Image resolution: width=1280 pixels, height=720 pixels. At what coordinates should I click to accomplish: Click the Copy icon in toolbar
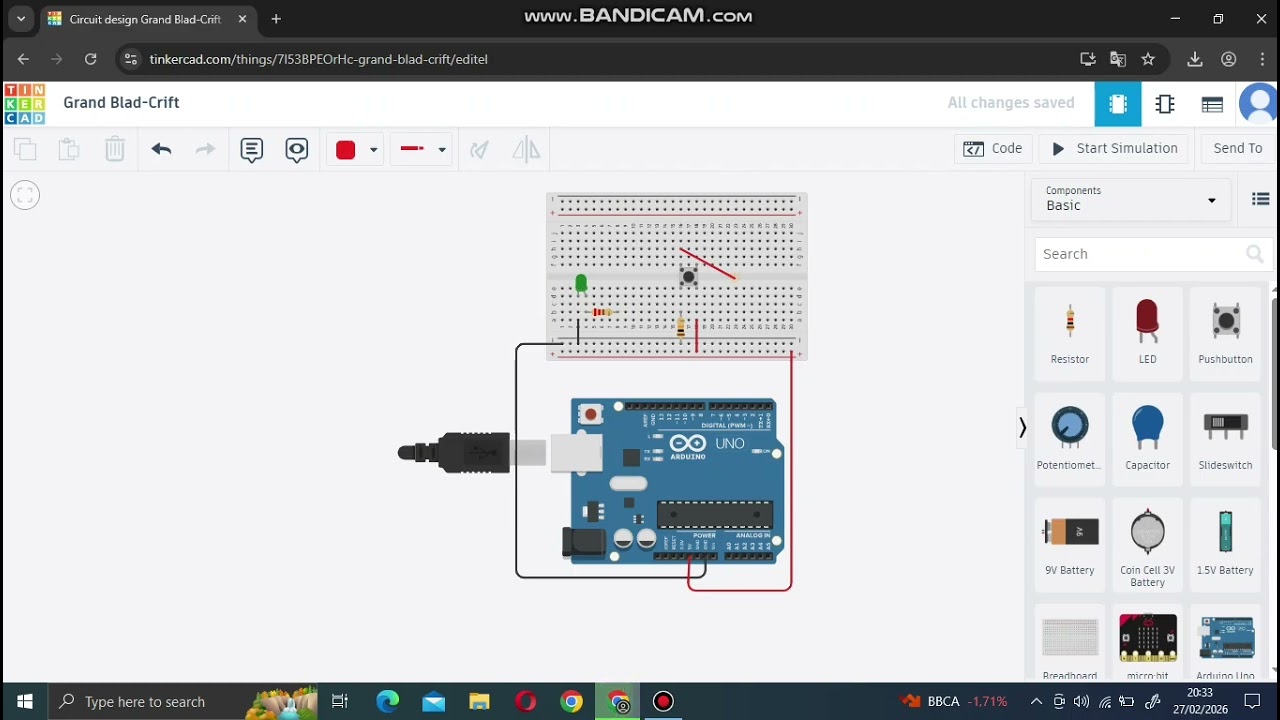[25, 150]
